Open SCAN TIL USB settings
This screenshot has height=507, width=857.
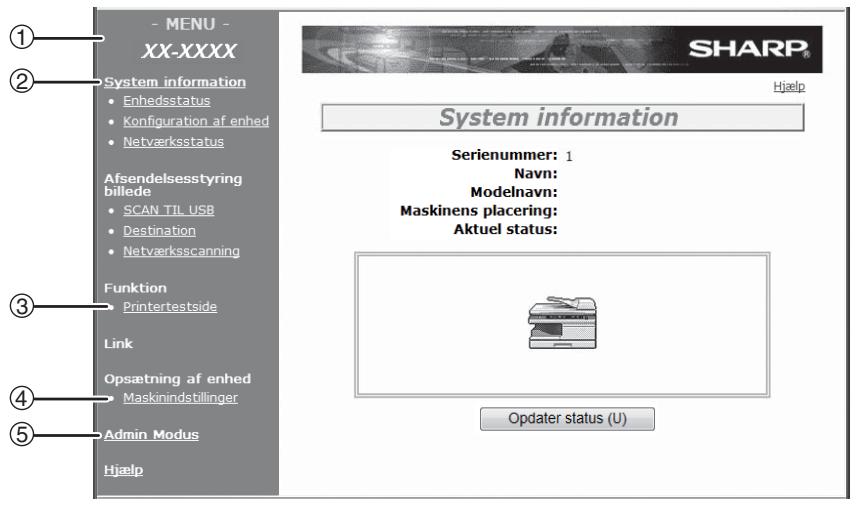(x=168, y=210)
